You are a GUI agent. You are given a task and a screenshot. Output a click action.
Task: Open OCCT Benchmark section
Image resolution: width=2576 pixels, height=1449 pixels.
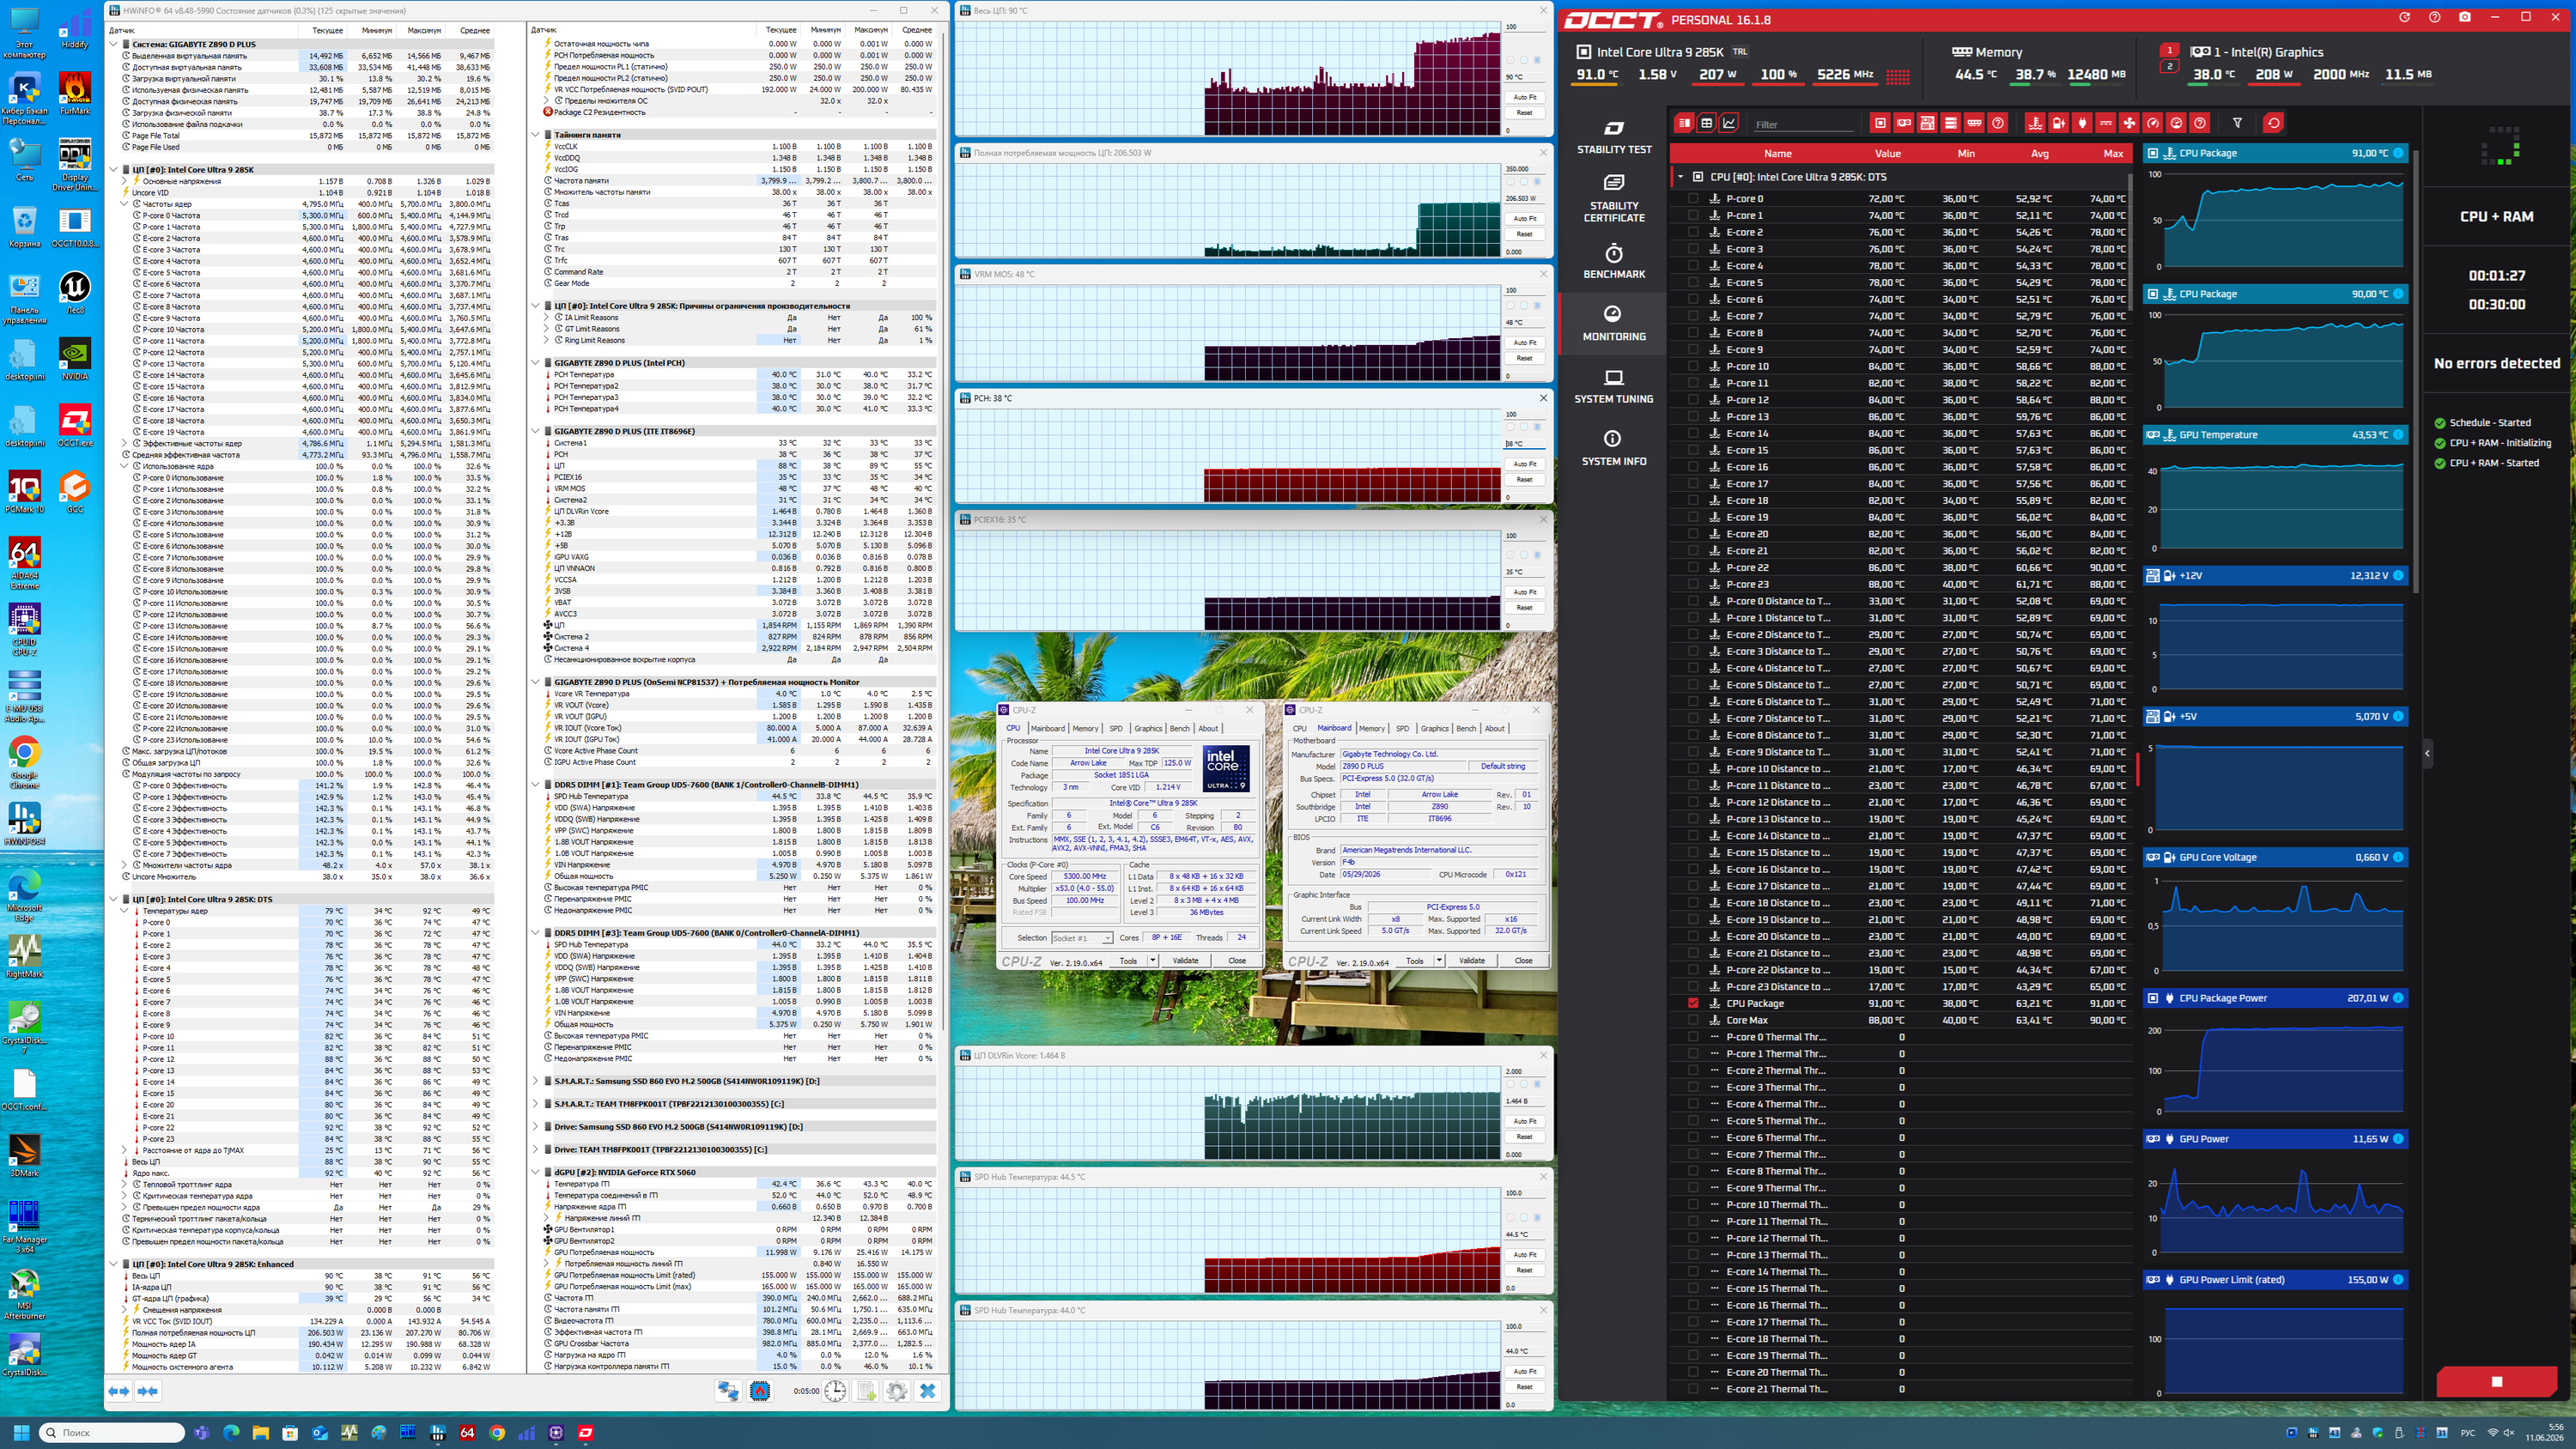[x=1614, y=262]
